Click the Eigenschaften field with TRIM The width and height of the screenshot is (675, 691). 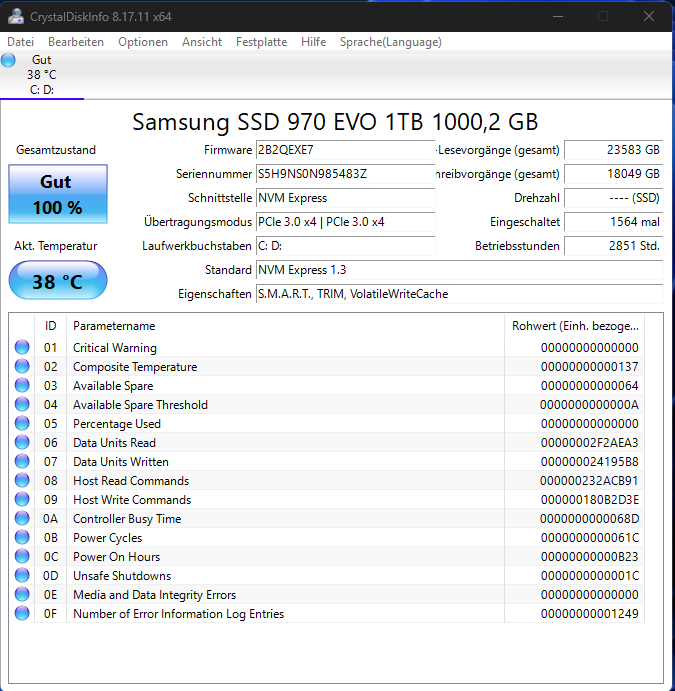pyautogui.click(x=460, y=294)
